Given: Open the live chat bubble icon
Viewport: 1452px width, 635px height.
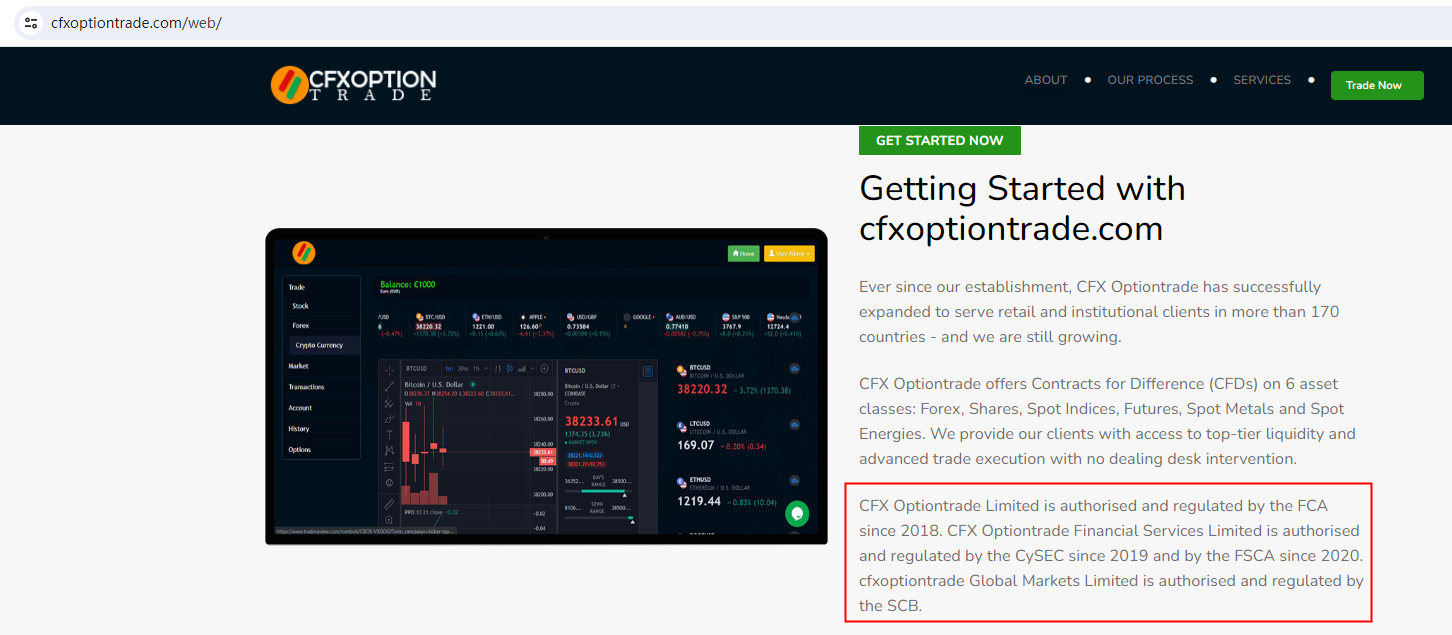Looking at the screenshot, I should click(797, 513).
